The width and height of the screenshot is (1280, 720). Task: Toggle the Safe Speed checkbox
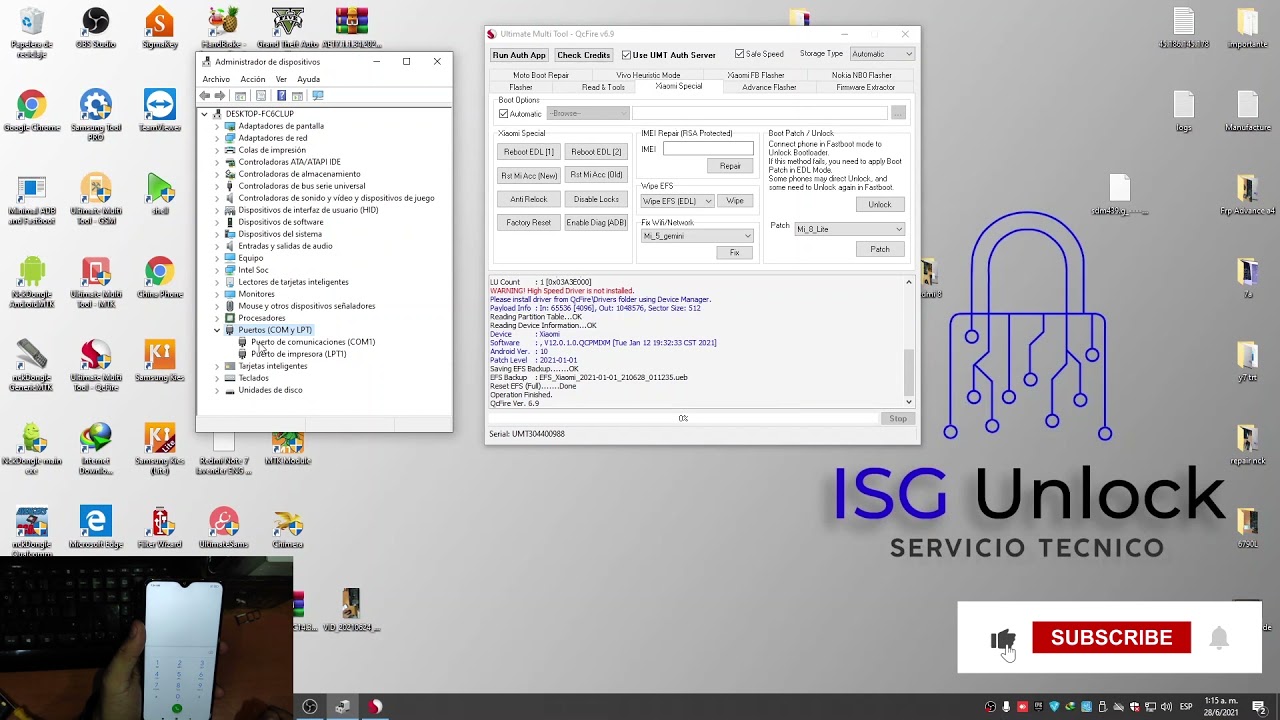pyautogui.click(x=739, y=54)
